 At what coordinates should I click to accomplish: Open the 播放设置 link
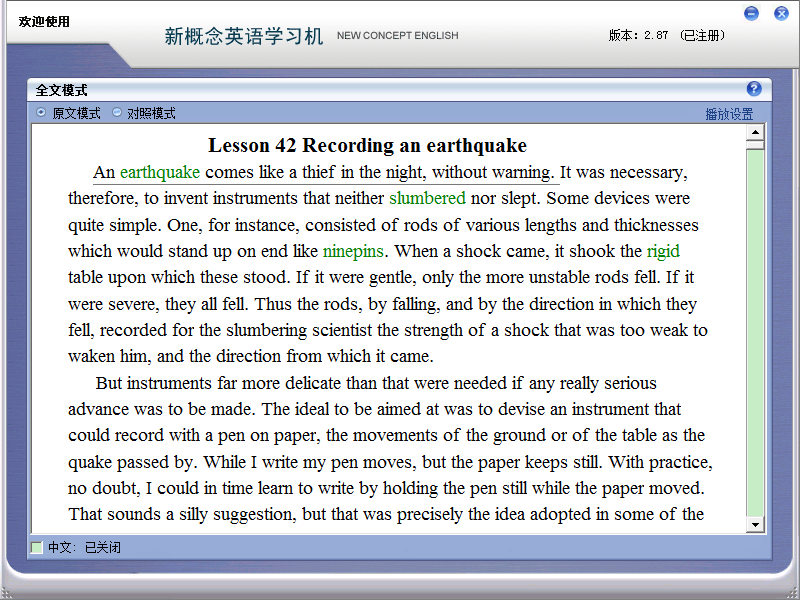pyautogui.click(x=729, y=114)
